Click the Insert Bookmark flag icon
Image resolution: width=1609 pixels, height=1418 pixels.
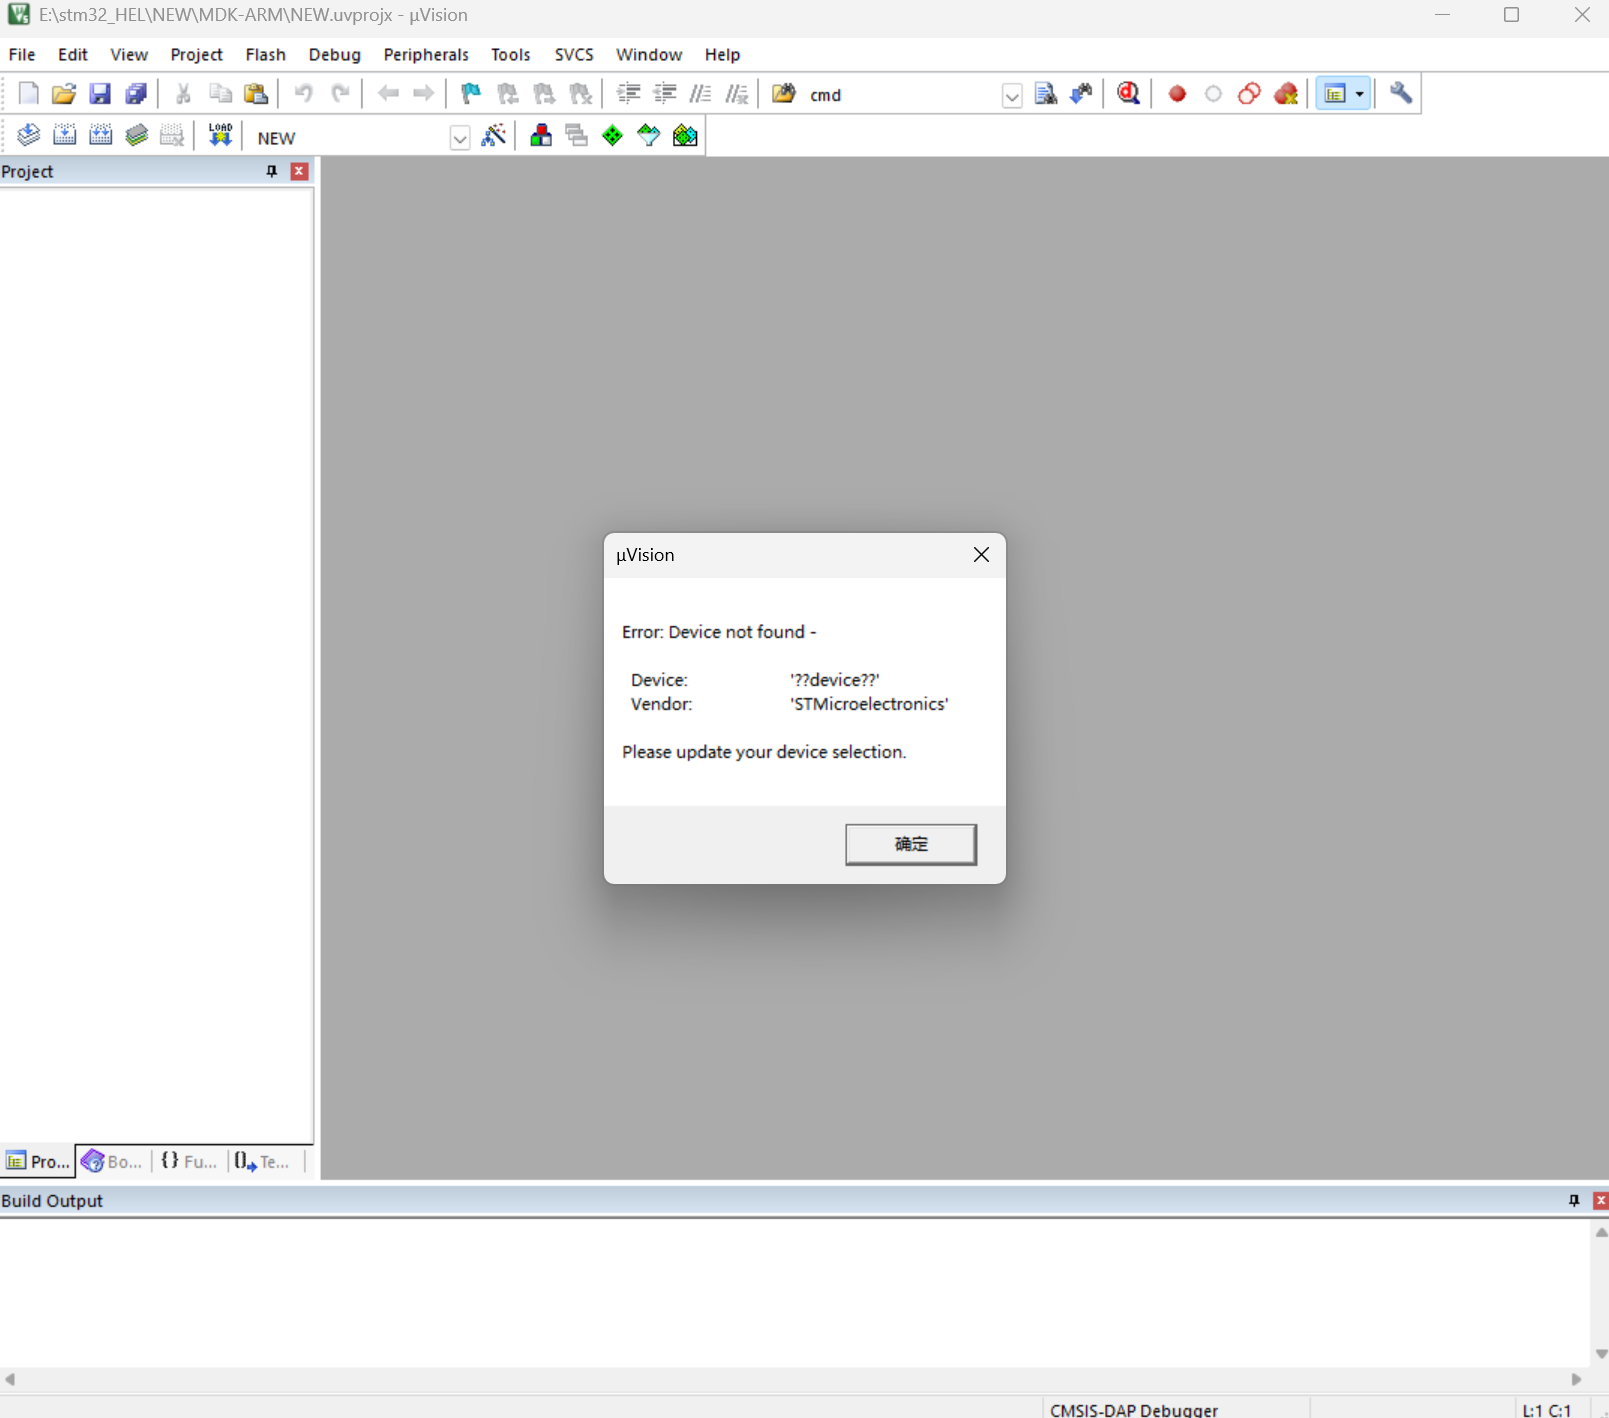(471, 94)
